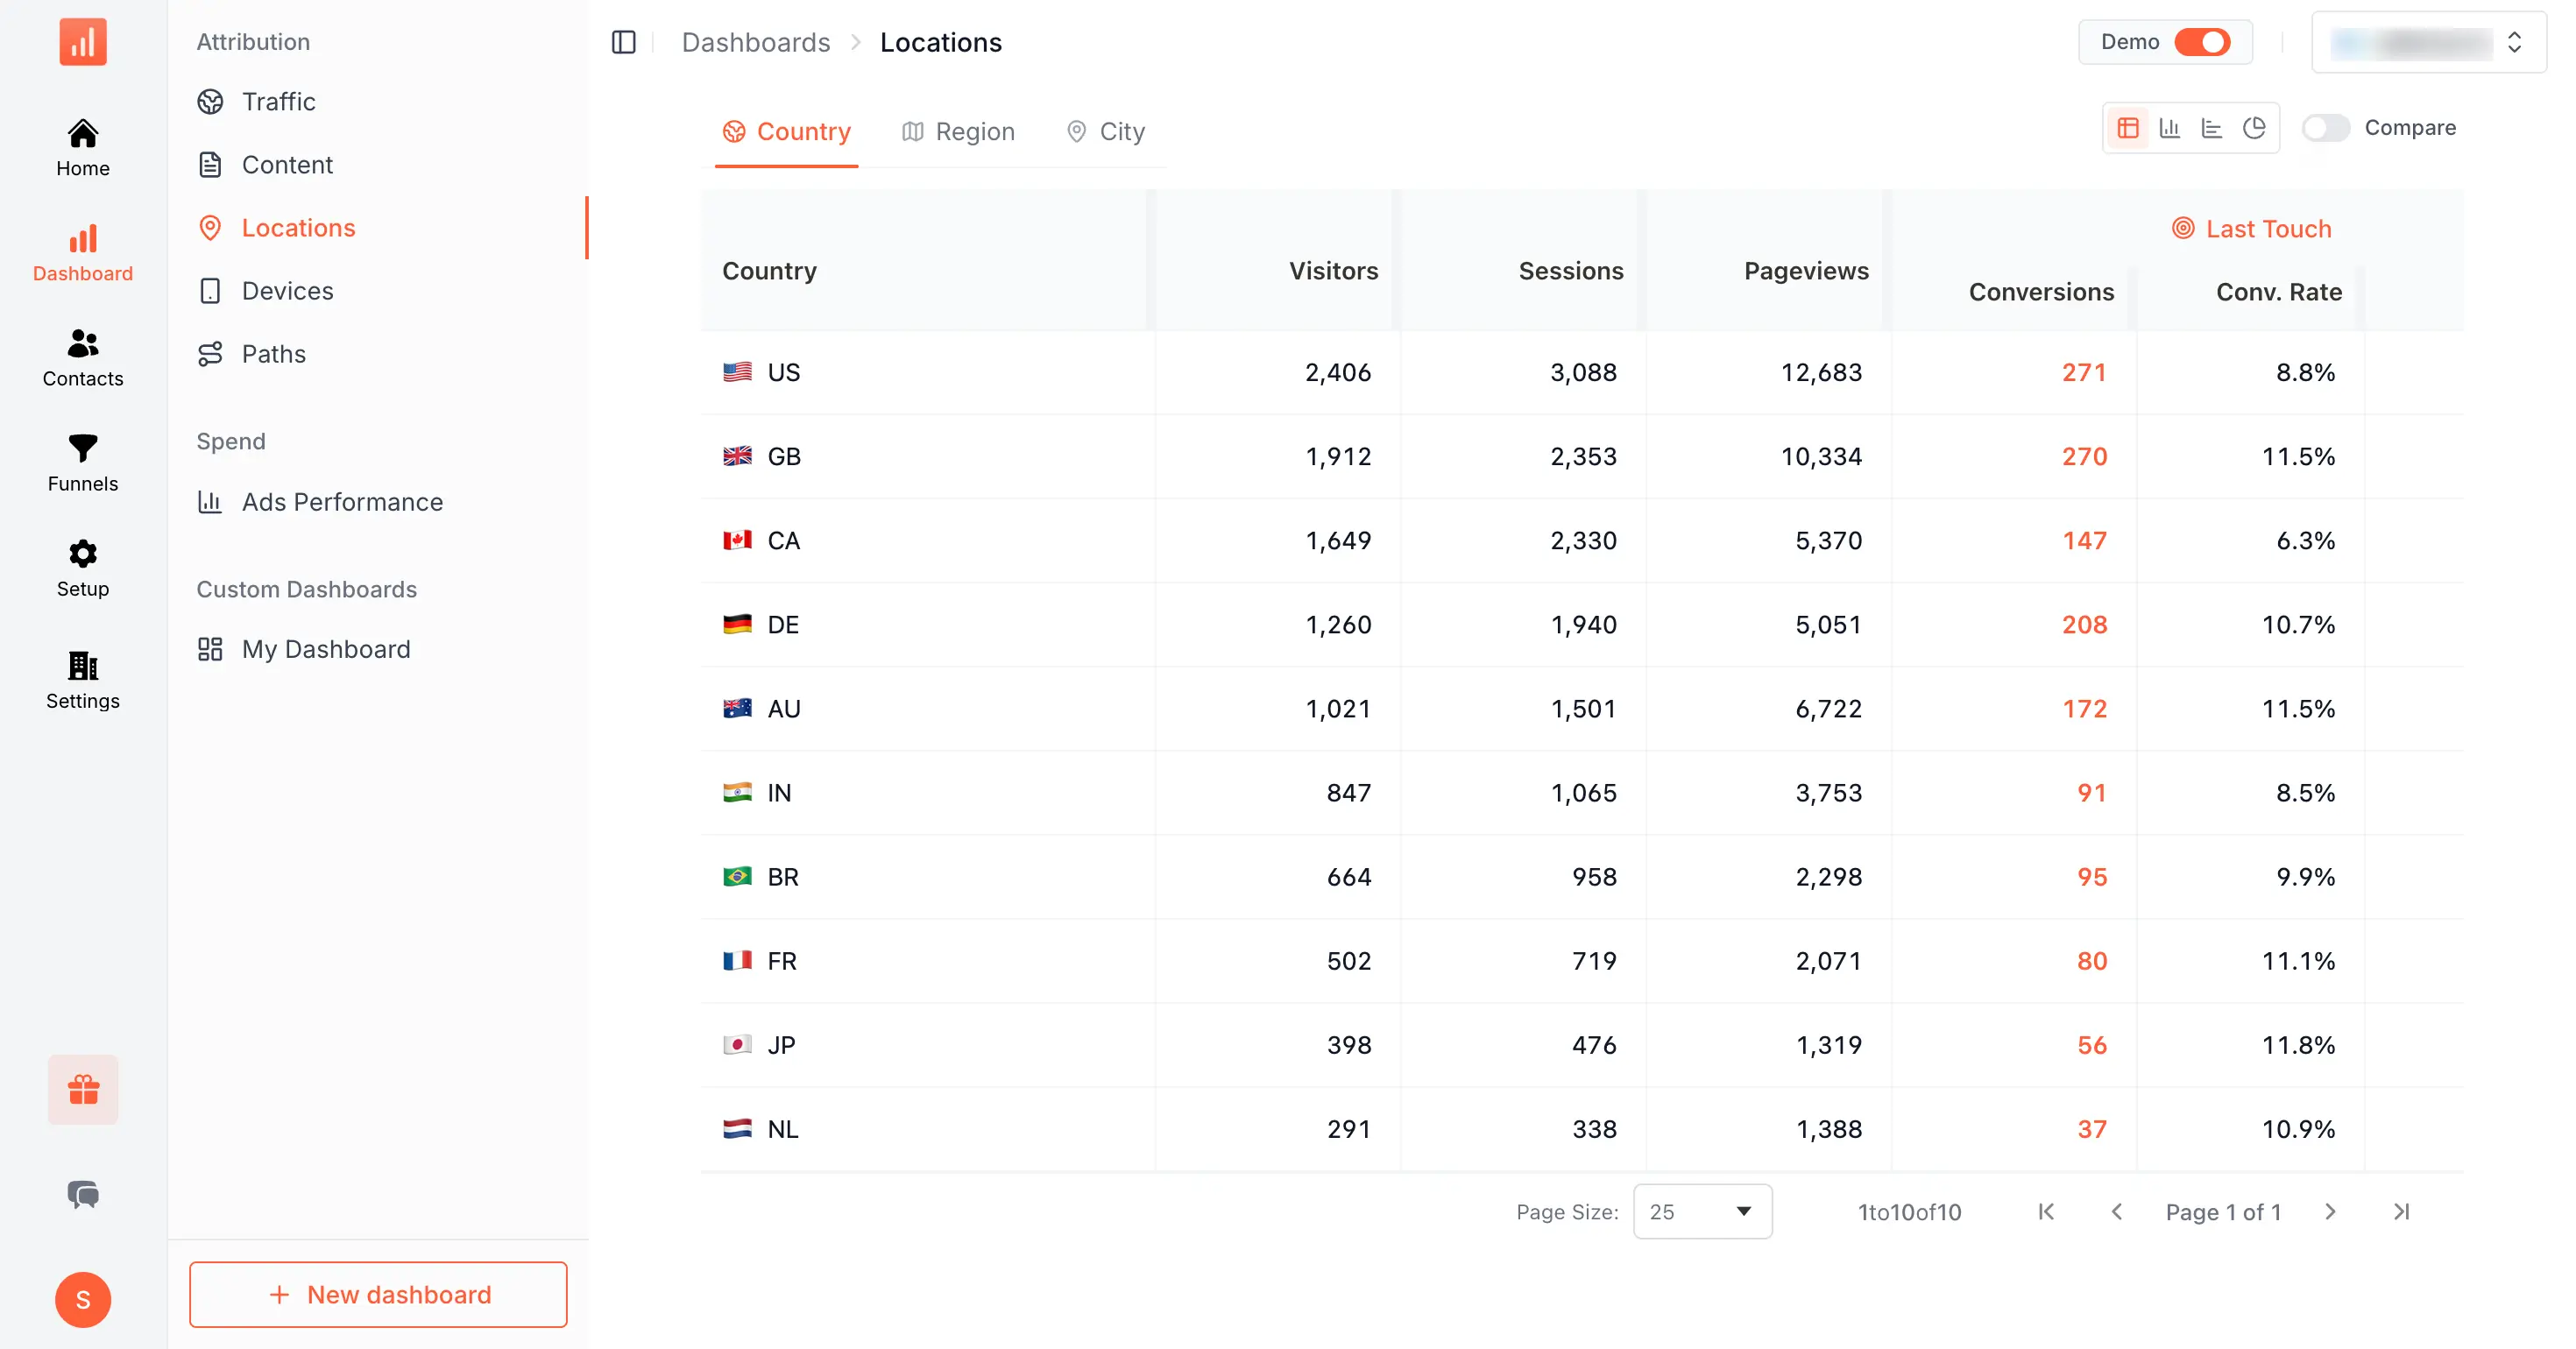
Task: Open workspace selector dropdown
Action: pos(2428,42)
